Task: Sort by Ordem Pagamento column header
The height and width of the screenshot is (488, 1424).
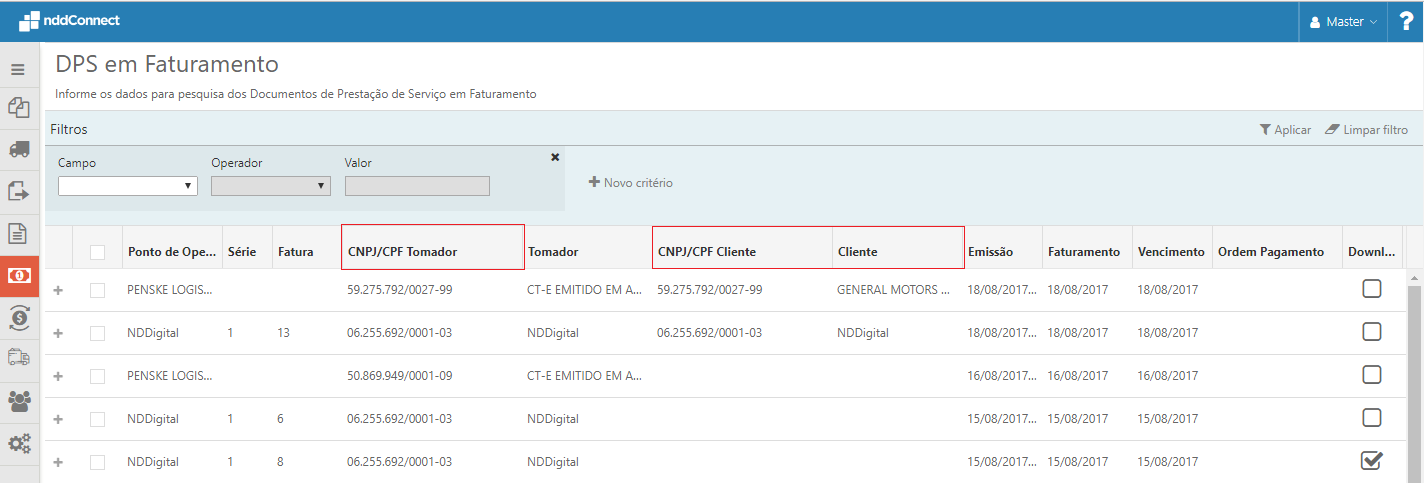Action: 1270,252
